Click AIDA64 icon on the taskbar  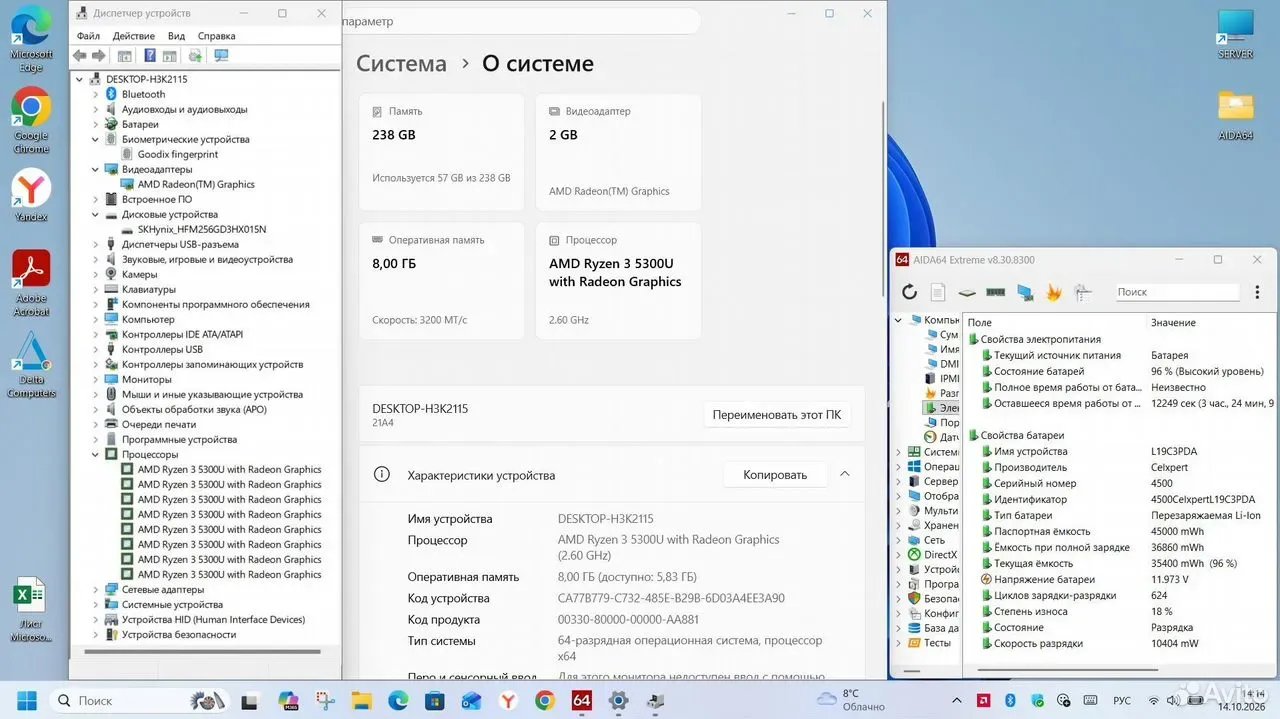click(x=581, y=700)
